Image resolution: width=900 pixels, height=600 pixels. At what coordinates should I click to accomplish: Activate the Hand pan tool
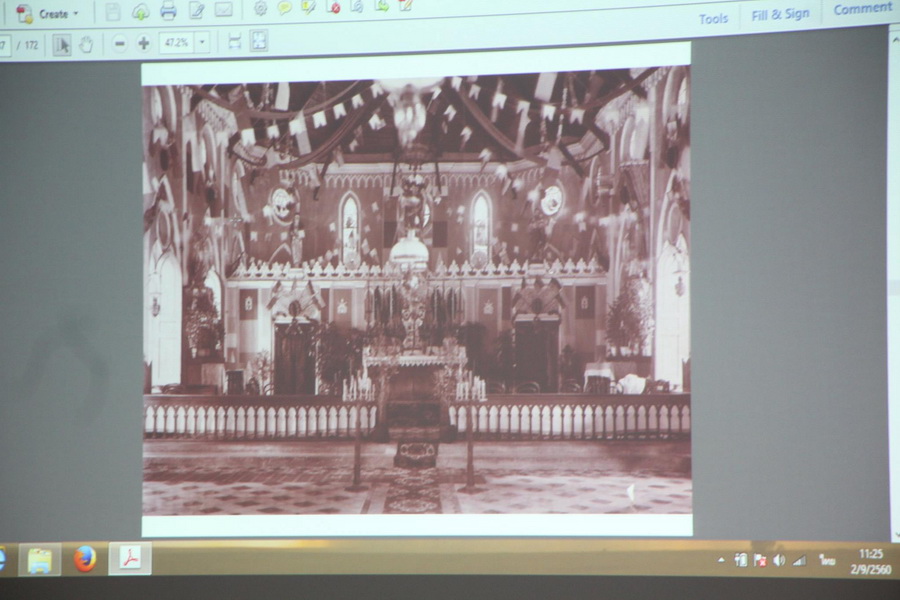[x=86, y=44]
